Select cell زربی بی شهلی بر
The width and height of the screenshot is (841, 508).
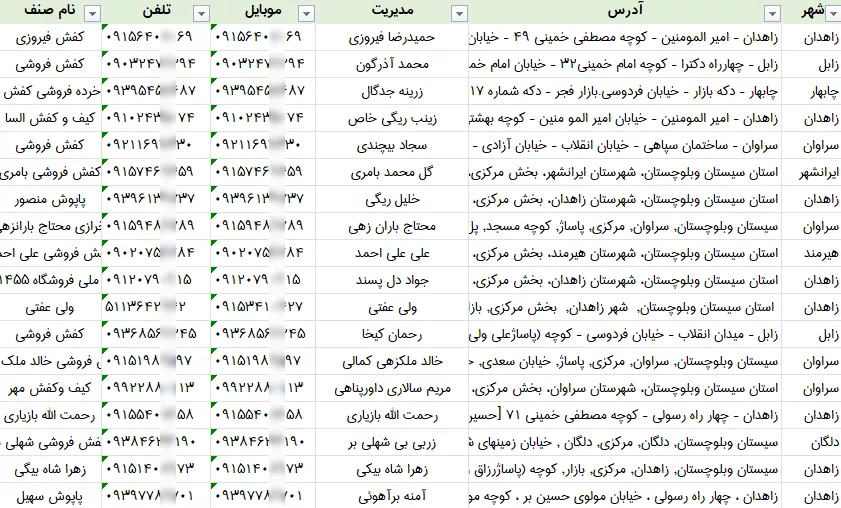(x=392, y=443)
